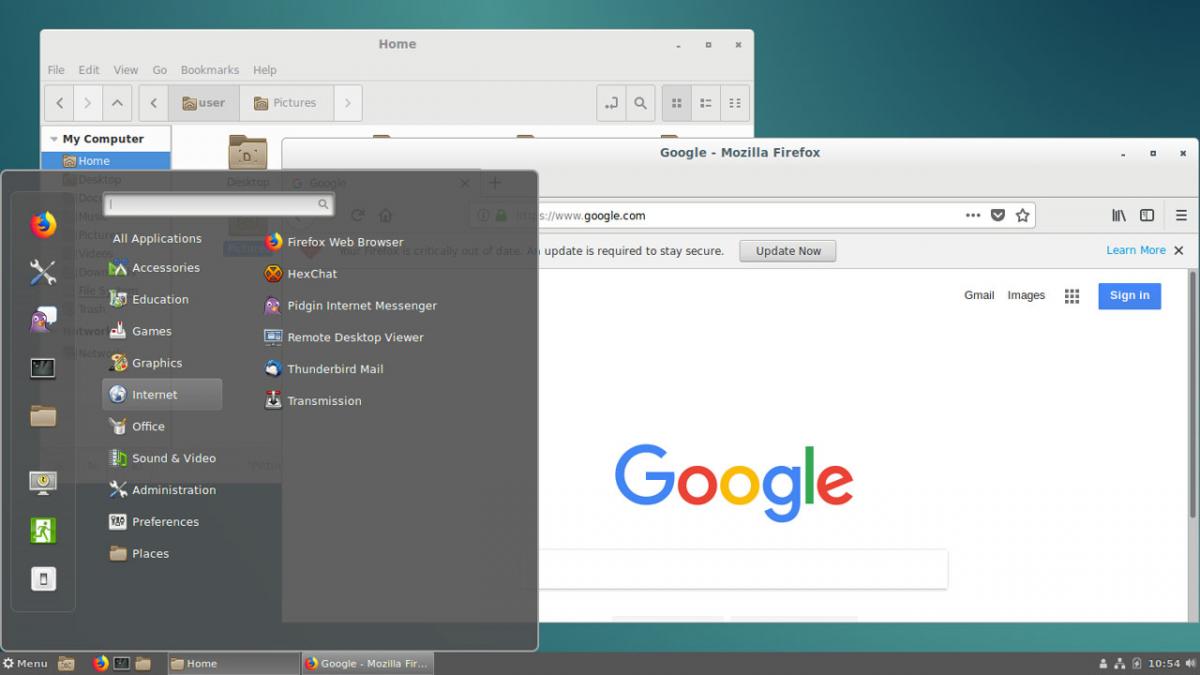The image size is (1200, 675).
Task: Collapse the My Computer sidebar section
Action: point(52,139)
